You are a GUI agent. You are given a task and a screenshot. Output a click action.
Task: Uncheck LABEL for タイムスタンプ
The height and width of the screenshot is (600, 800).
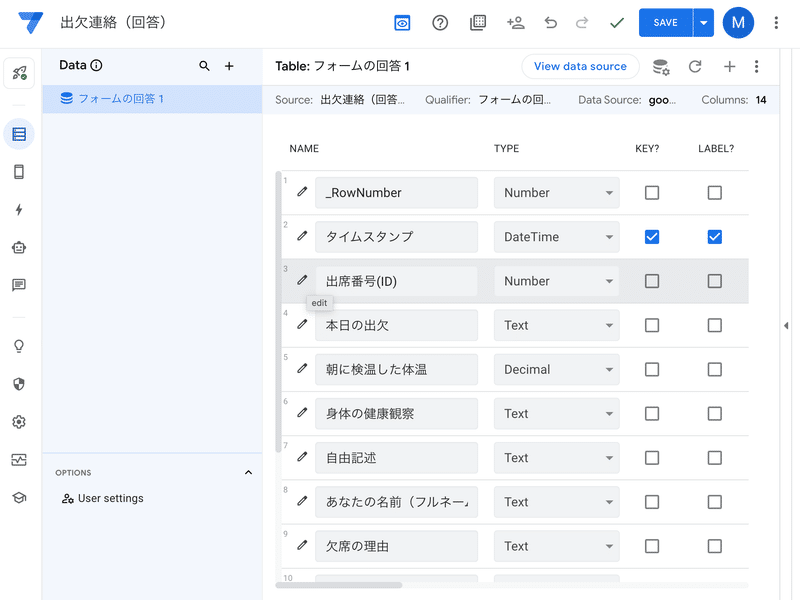click(714, 237)
